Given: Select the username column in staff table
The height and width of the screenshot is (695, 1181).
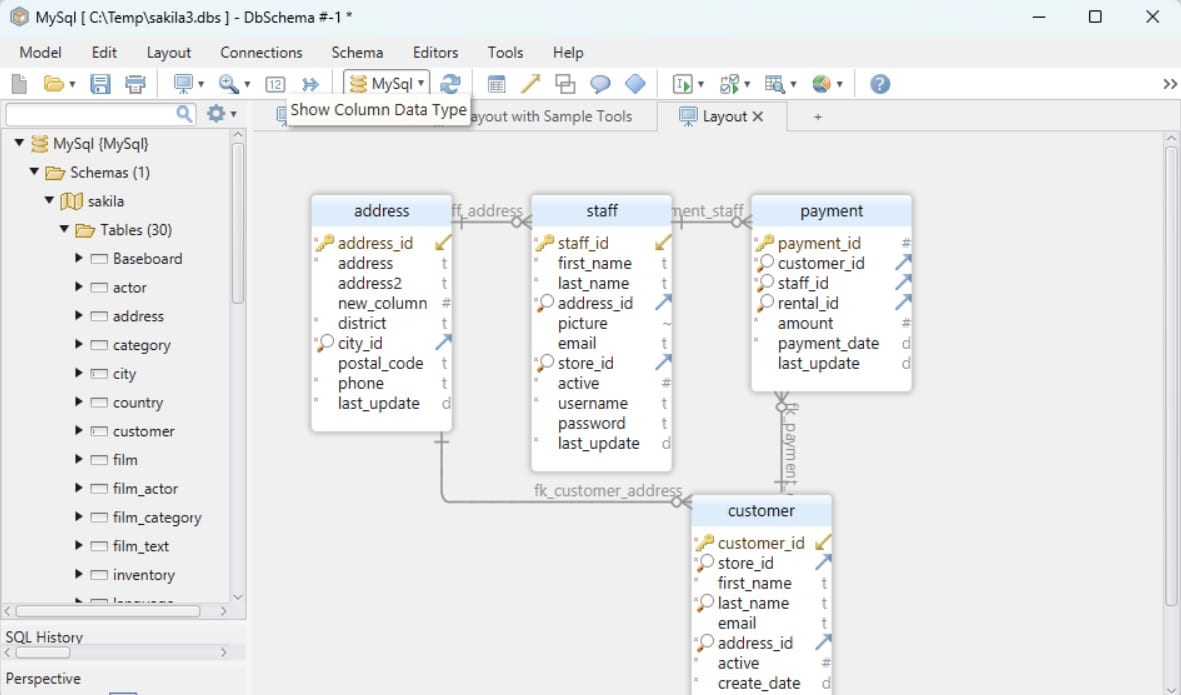Looking at the screenshot, I should click(x=593, y=403).
